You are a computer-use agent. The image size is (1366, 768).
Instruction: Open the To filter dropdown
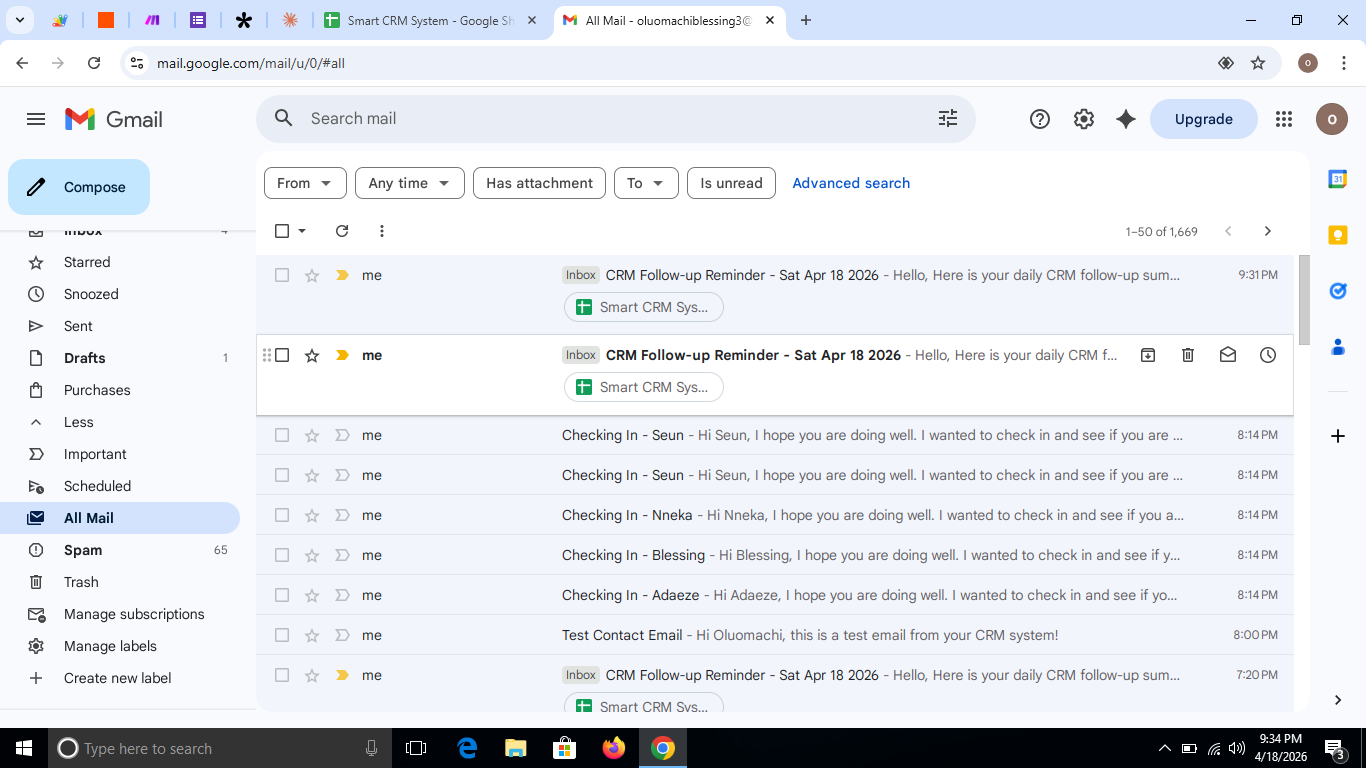coord(646,183)
